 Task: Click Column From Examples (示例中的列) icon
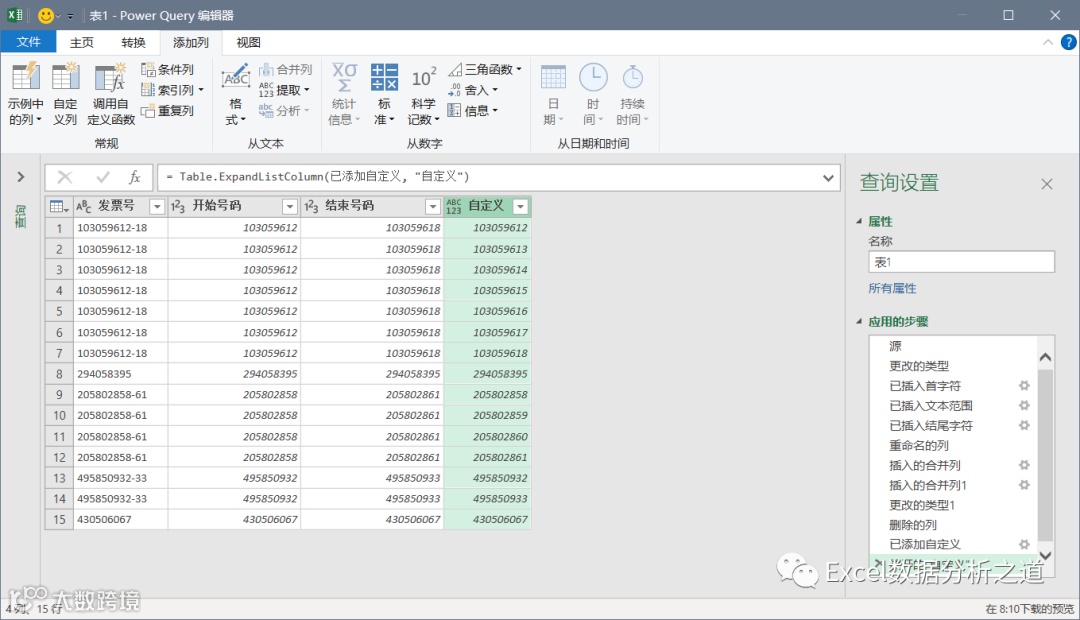(25, 76)
